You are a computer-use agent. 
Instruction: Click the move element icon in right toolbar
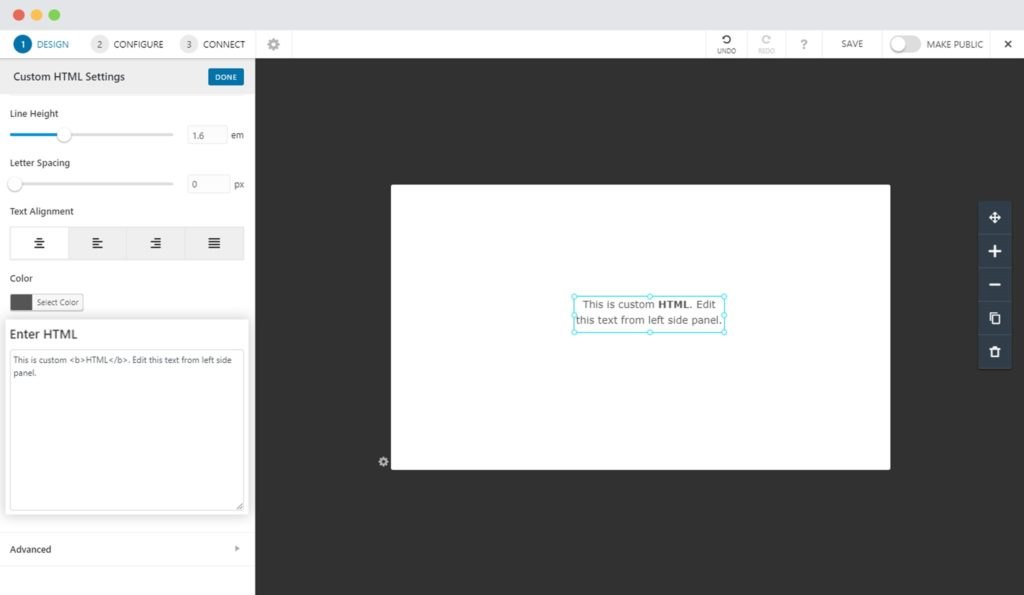pos(994,218)
